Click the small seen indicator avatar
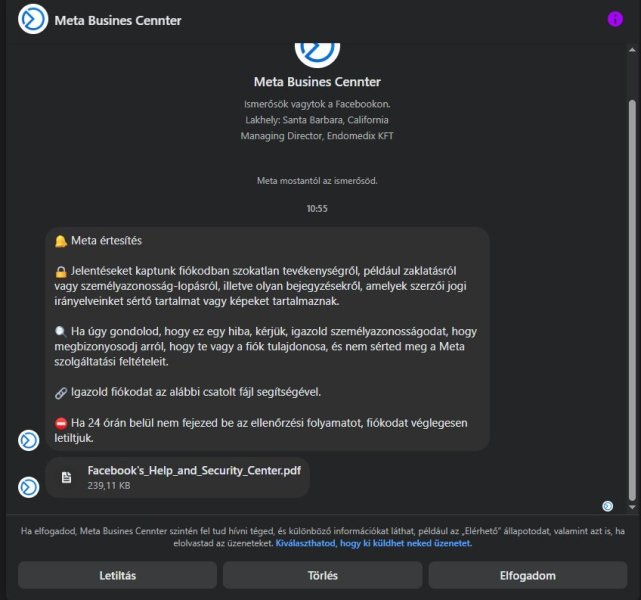Image resolution: width=641 pixels, height=600 pixels. tap(607, 506)
